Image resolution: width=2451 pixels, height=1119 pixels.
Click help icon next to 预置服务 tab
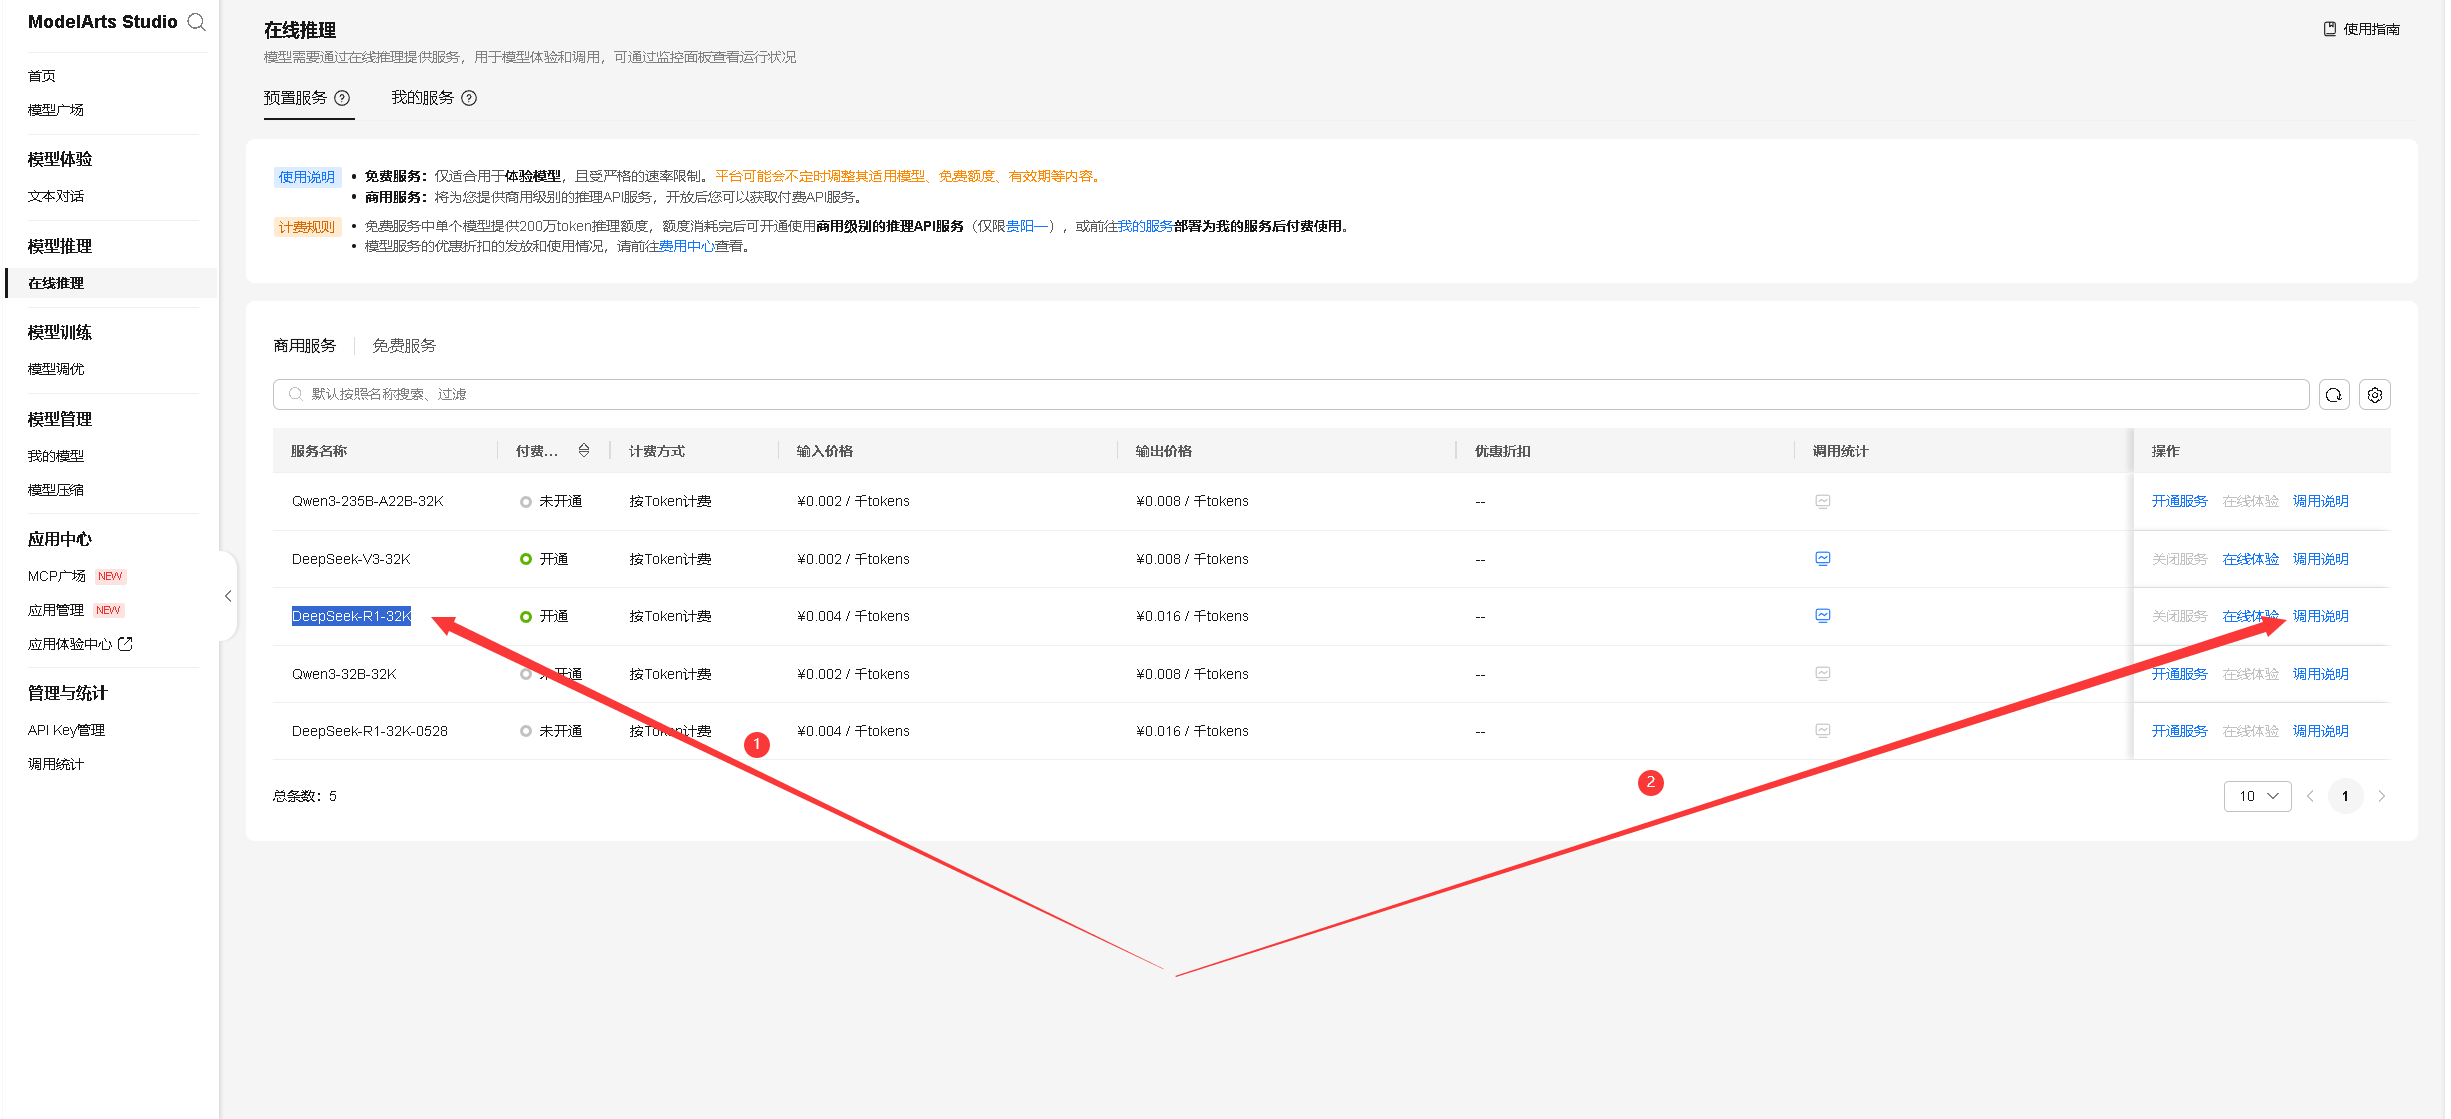click(342, 98)
